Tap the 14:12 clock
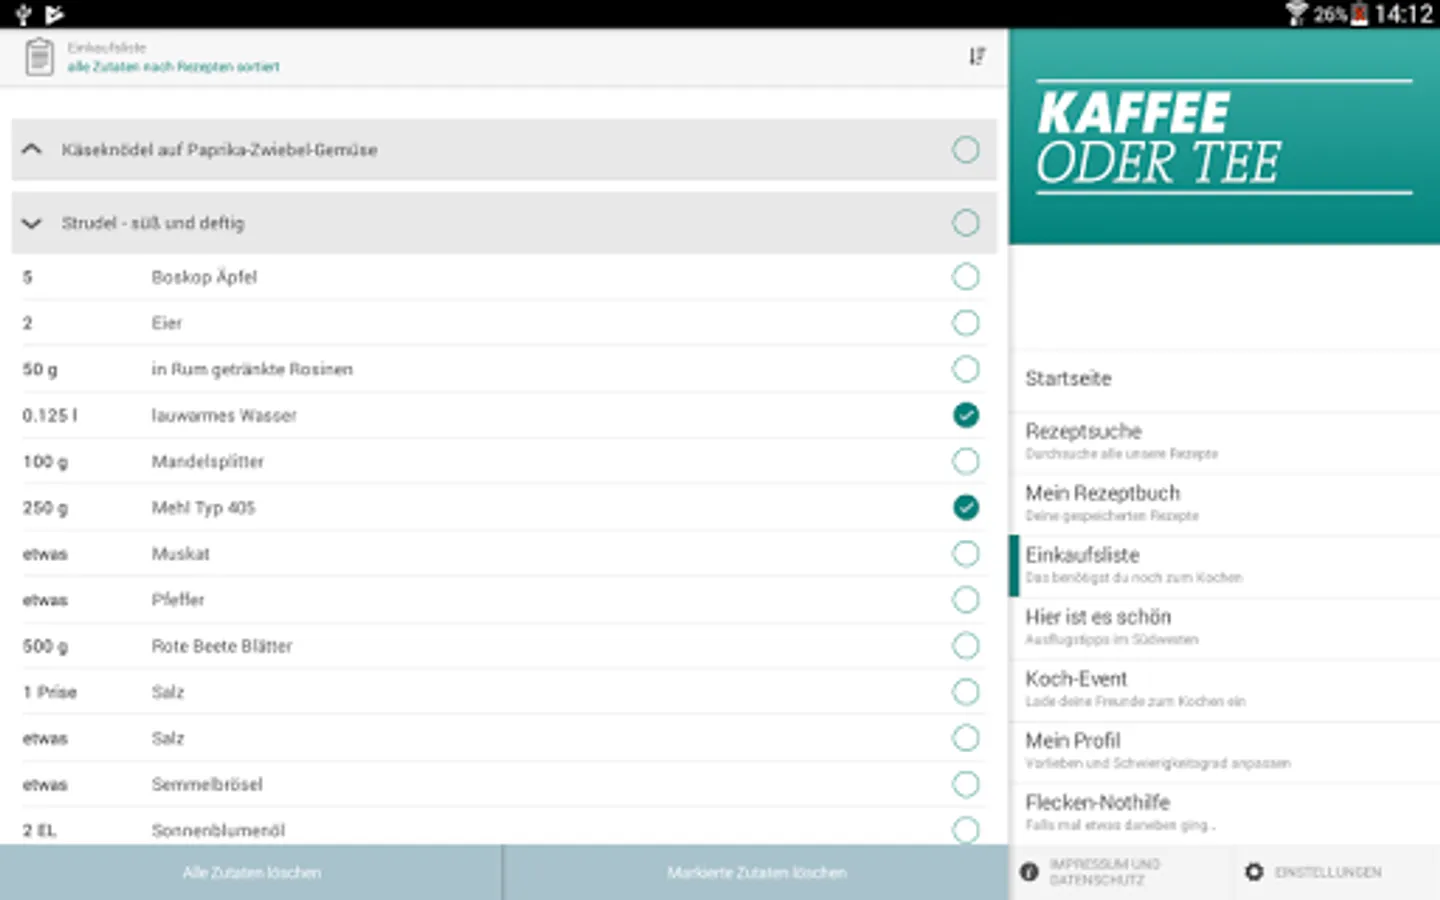This screenshot has height=900, width=1440. [1403, 14]
